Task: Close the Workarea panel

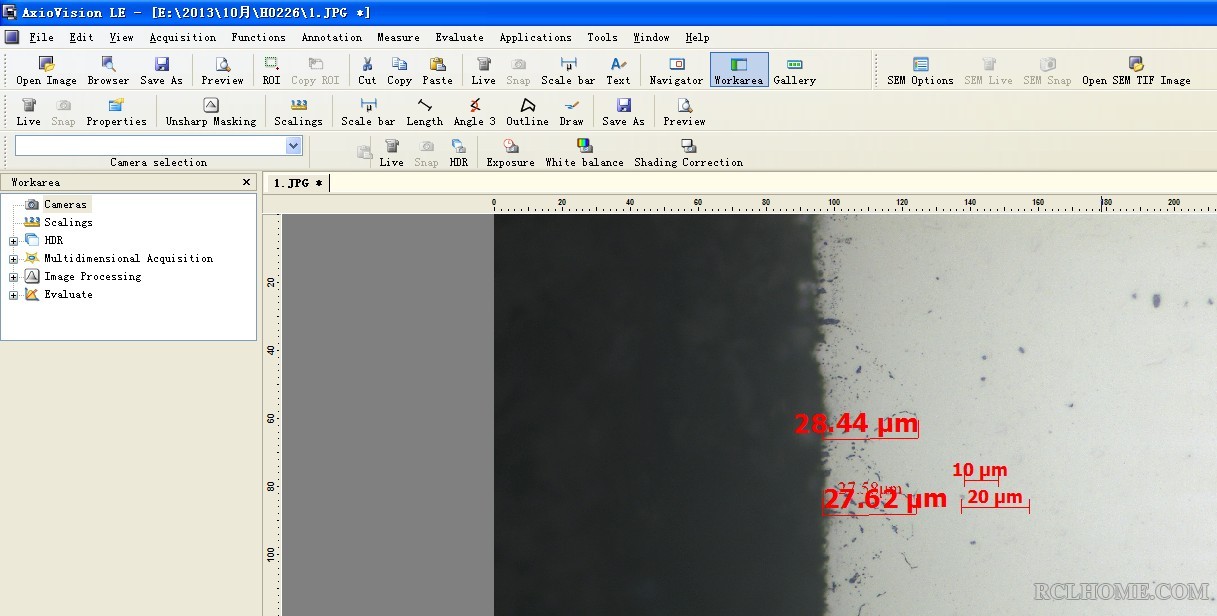Action: click(247, 182)
